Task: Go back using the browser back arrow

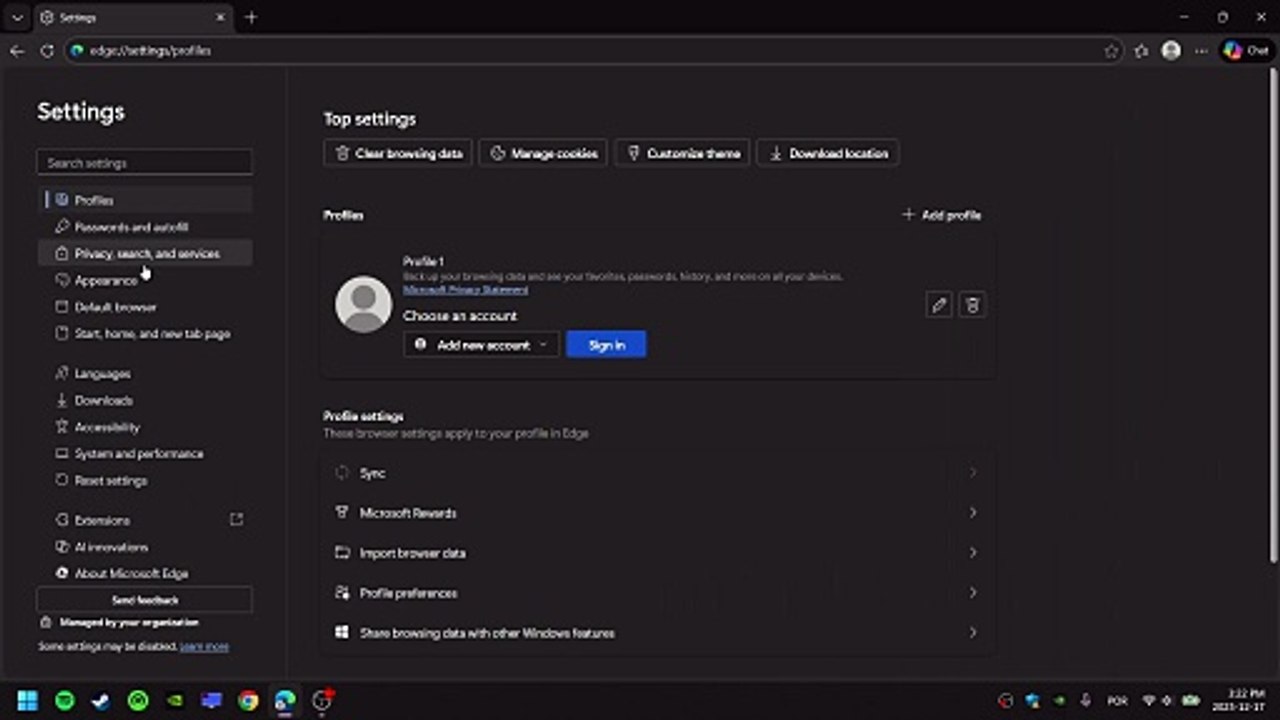Action: tap(17, 51)
